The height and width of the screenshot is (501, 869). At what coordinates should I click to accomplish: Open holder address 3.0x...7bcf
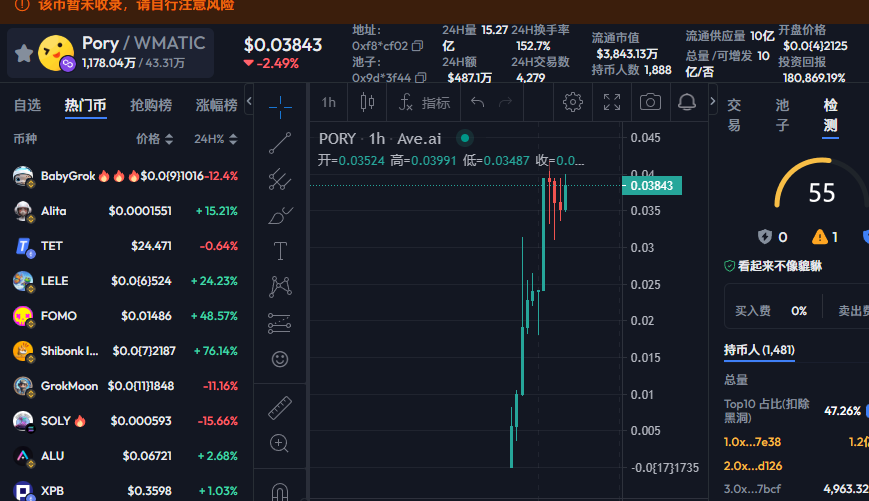tap(752, 489)
